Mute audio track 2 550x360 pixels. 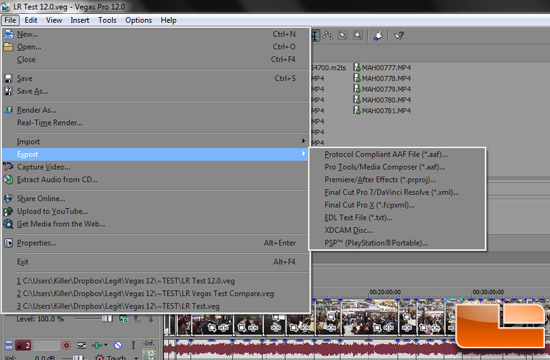(x=118, y=345)
